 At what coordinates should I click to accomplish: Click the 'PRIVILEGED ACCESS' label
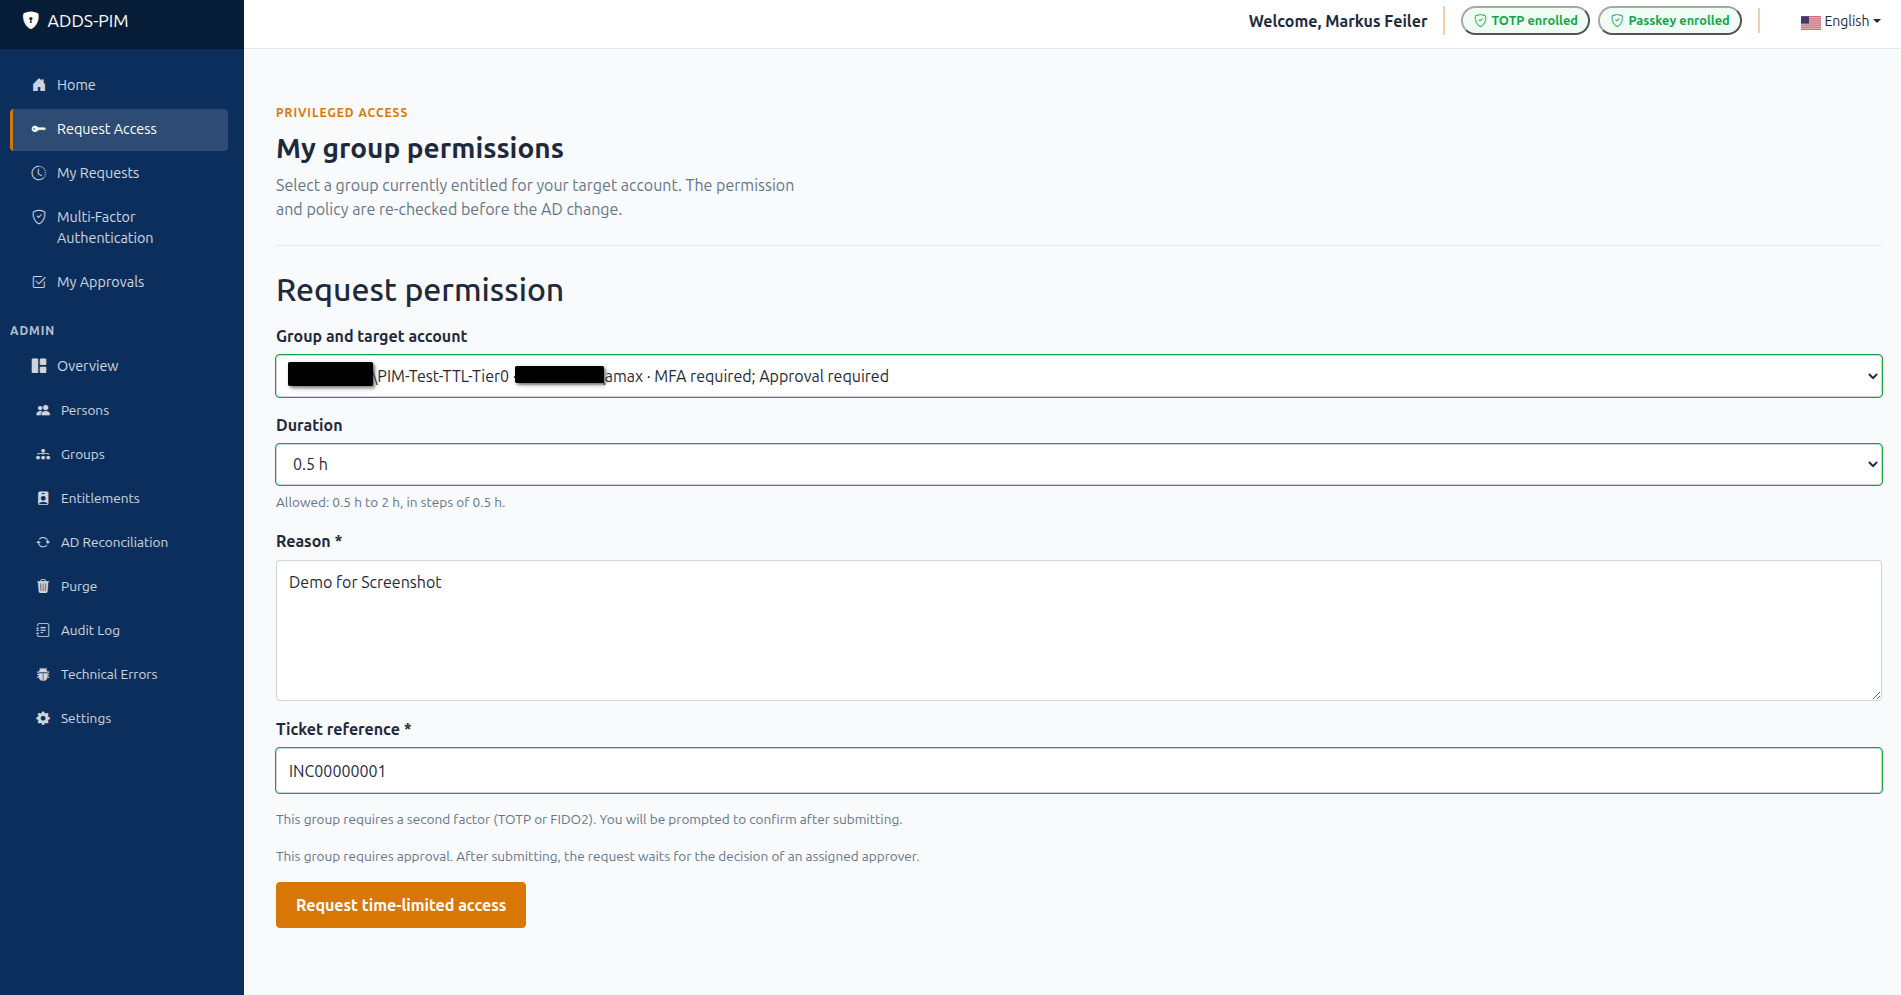(x=342, y=113)
